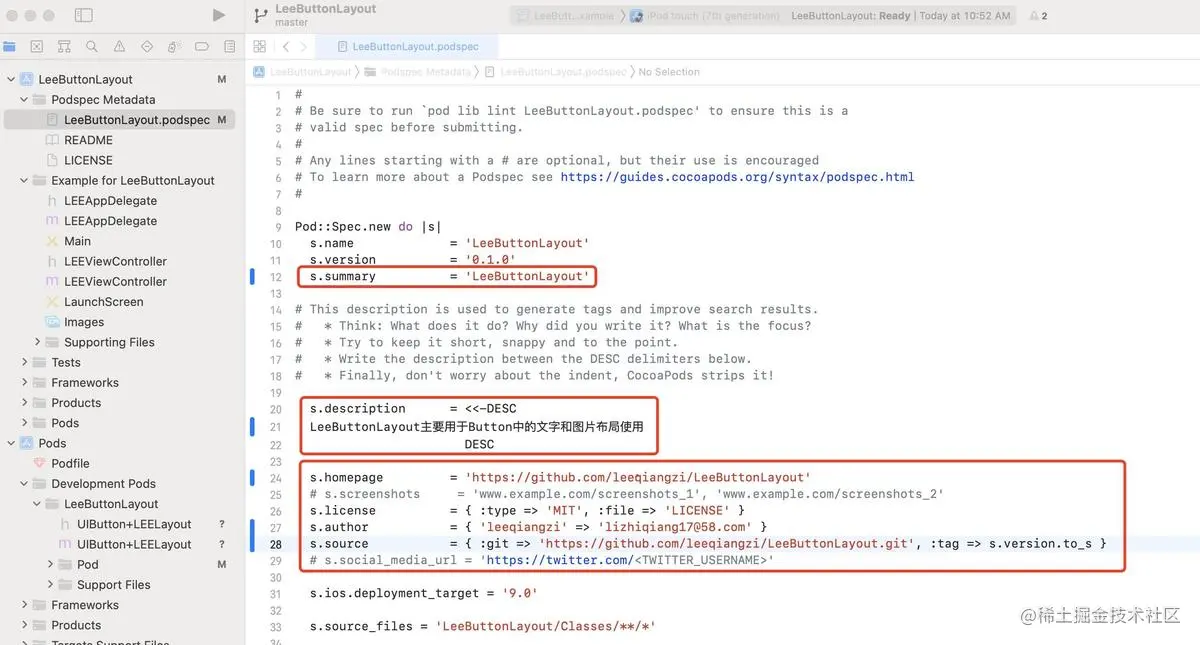Open the LEEViewController header (h) file

coord(115,261)
